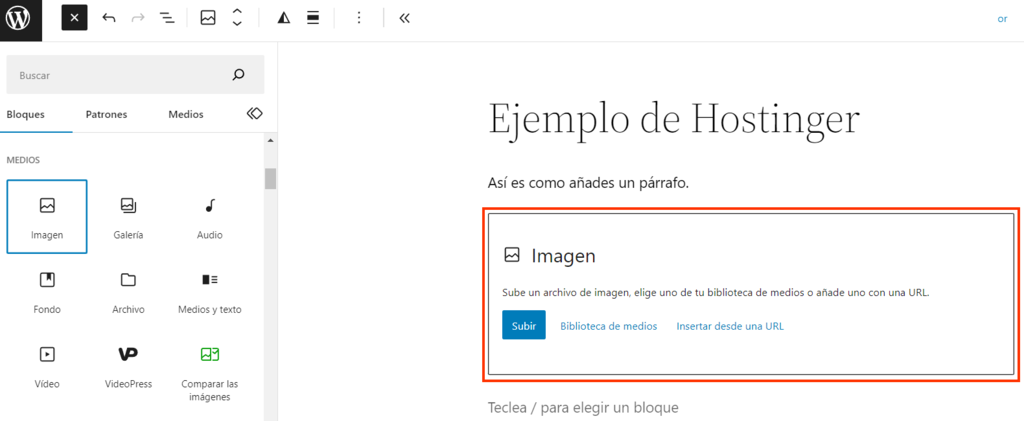Click the image upload instruction text
Viewport: 1024px width, 421px height.
pyautogui.click(x=716, y=292)
